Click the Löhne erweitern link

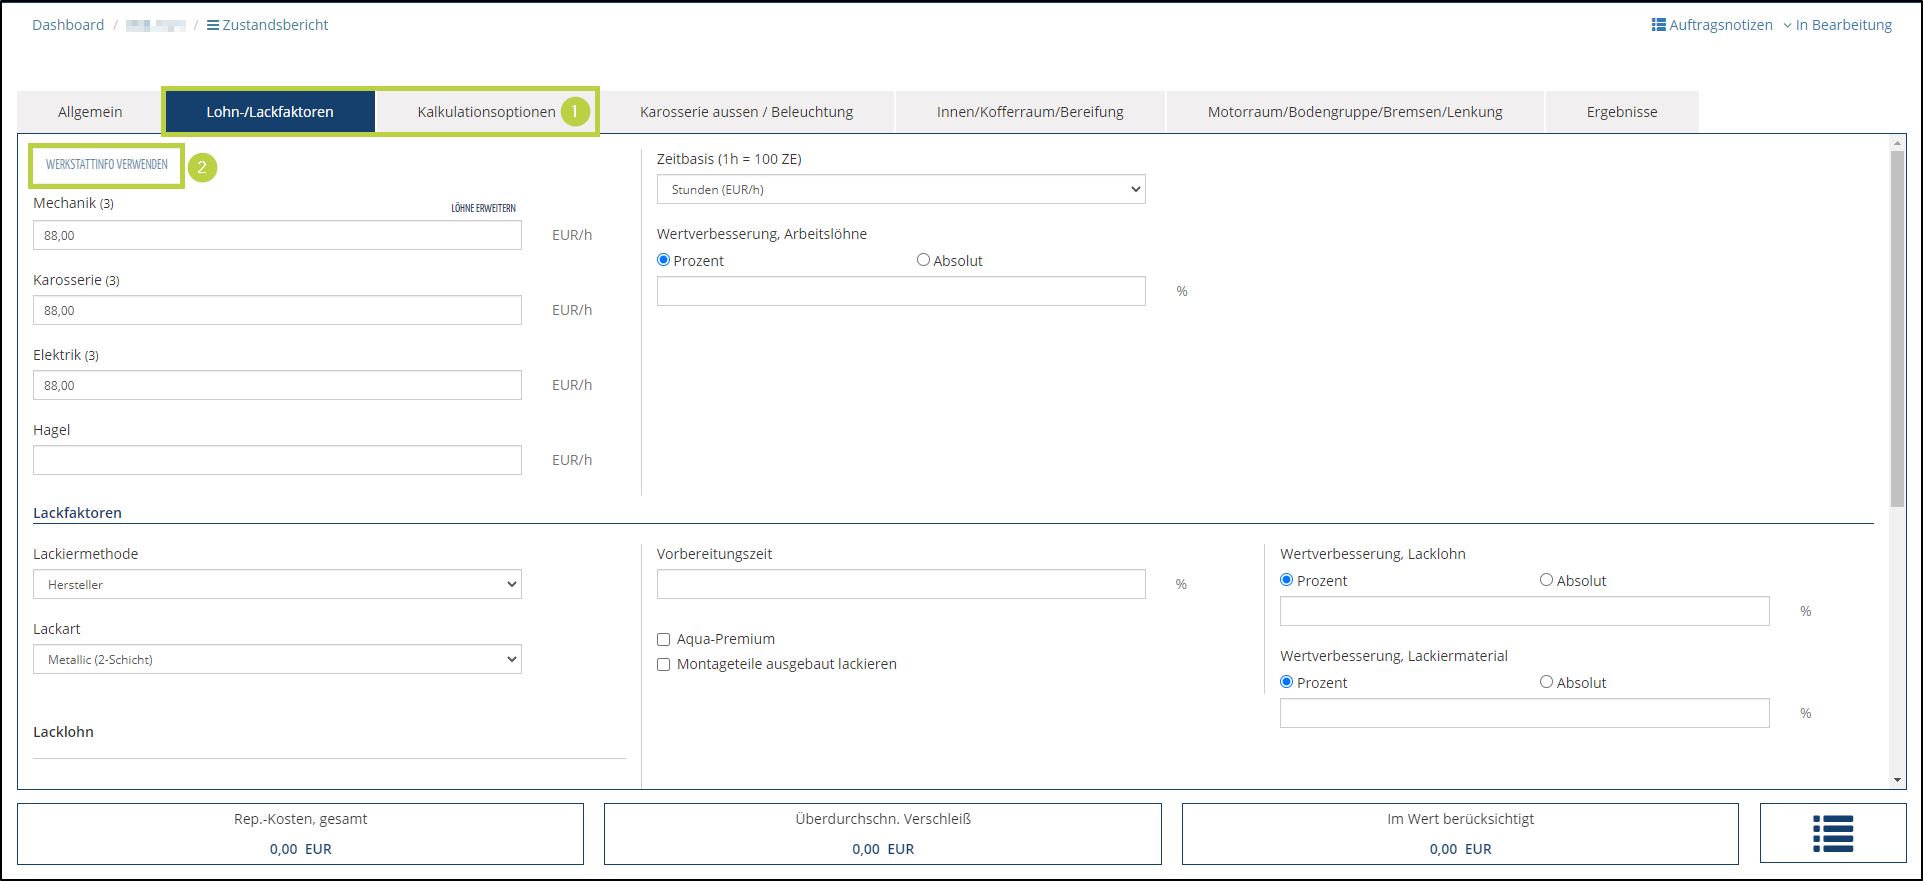pyautogui.click(x=483, y=208)
